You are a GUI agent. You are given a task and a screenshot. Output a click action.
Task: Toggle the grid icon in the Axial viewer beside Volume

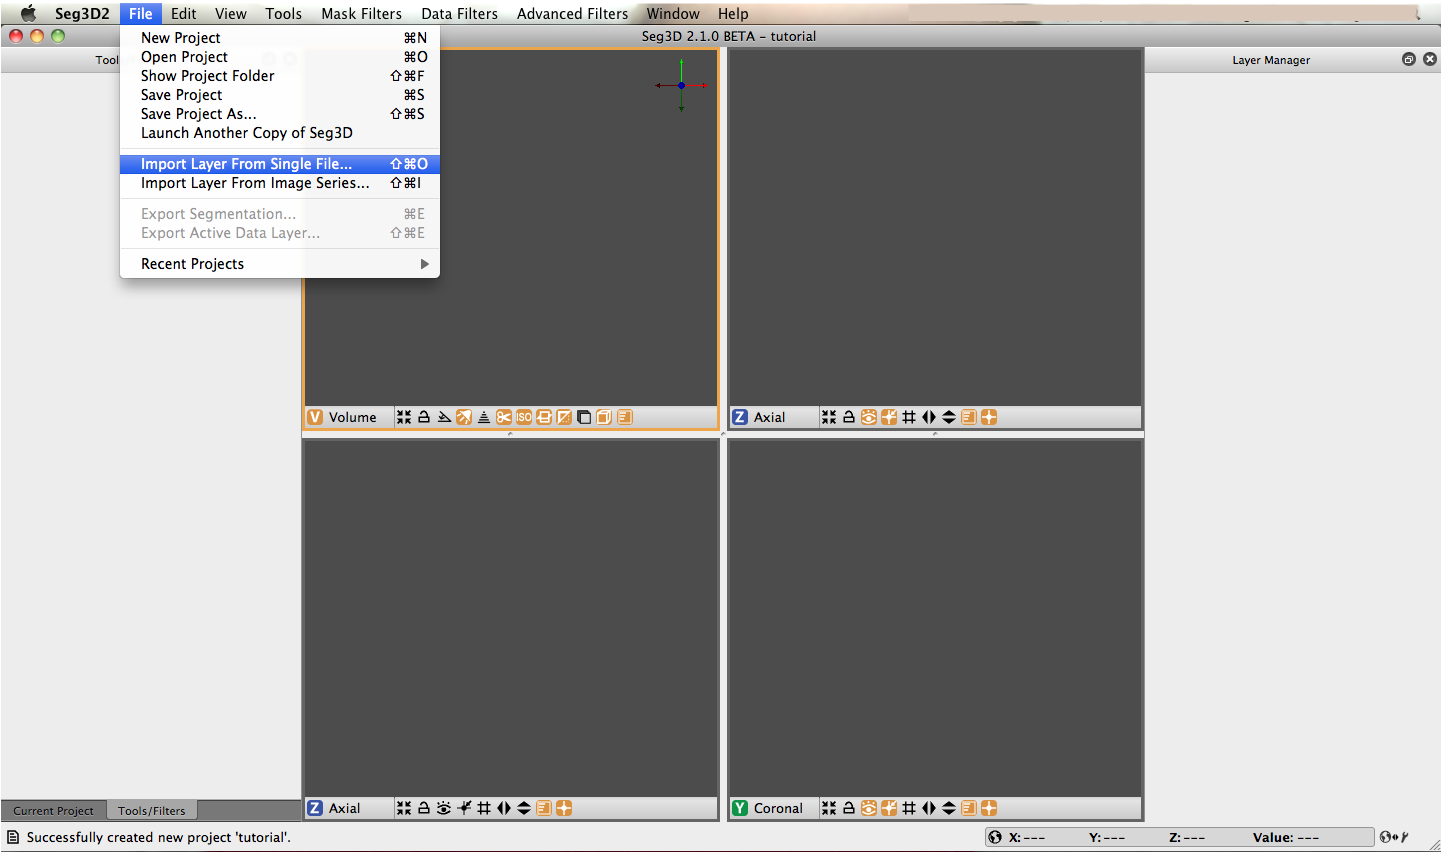(x=909, y=417)
